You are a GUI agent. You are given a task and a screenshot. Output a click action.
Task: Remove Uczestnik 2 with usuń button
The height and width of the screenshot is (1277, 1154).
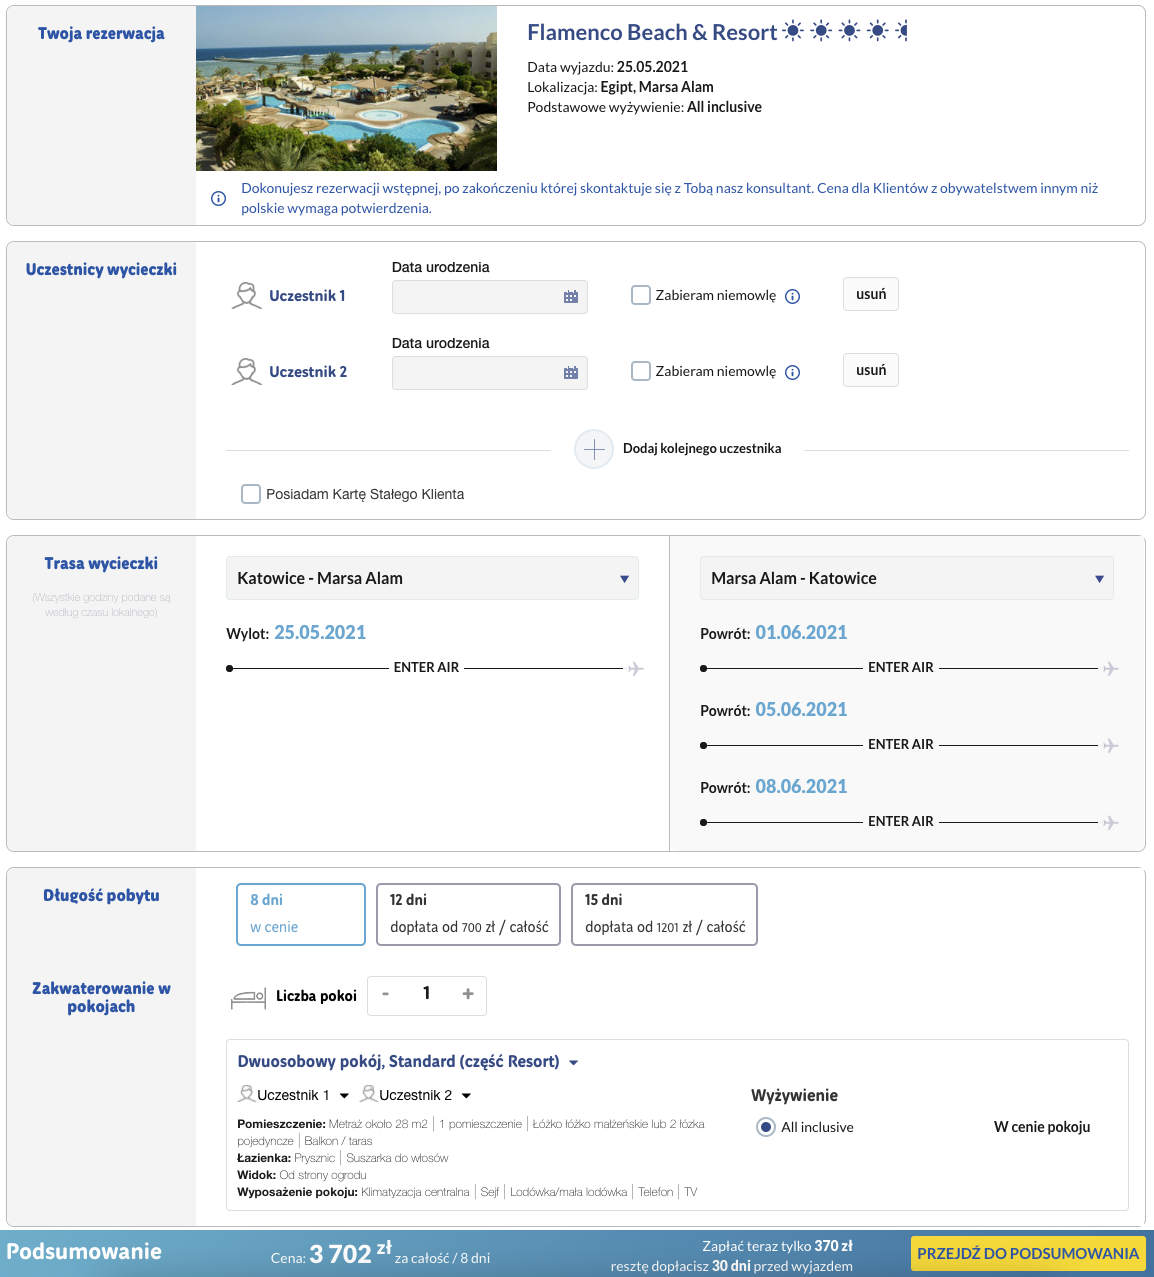click(871, 370)
